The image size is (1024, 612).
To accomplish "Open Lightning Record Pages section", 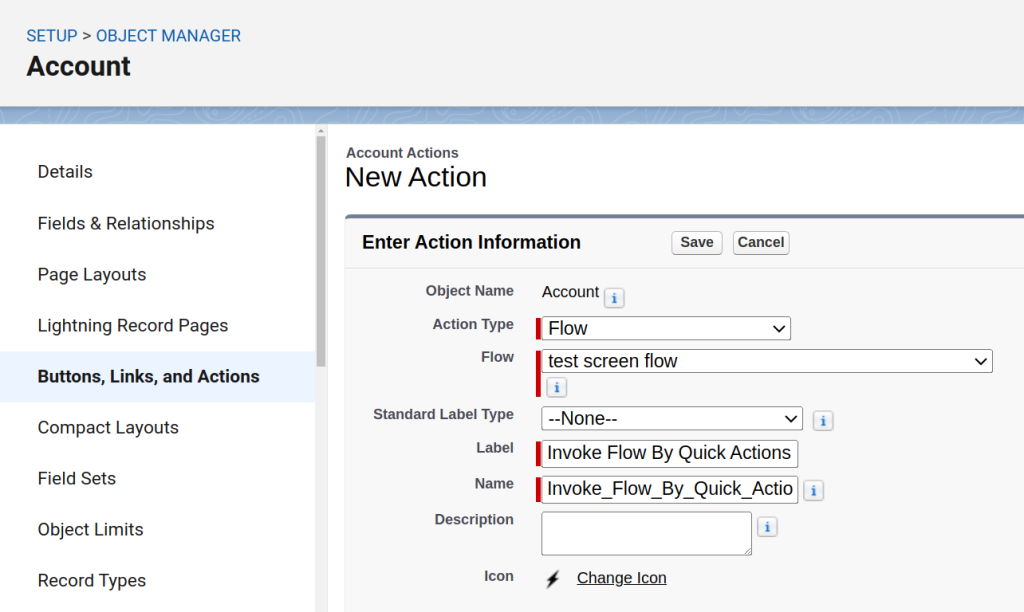I will click(x=133, y=325).
